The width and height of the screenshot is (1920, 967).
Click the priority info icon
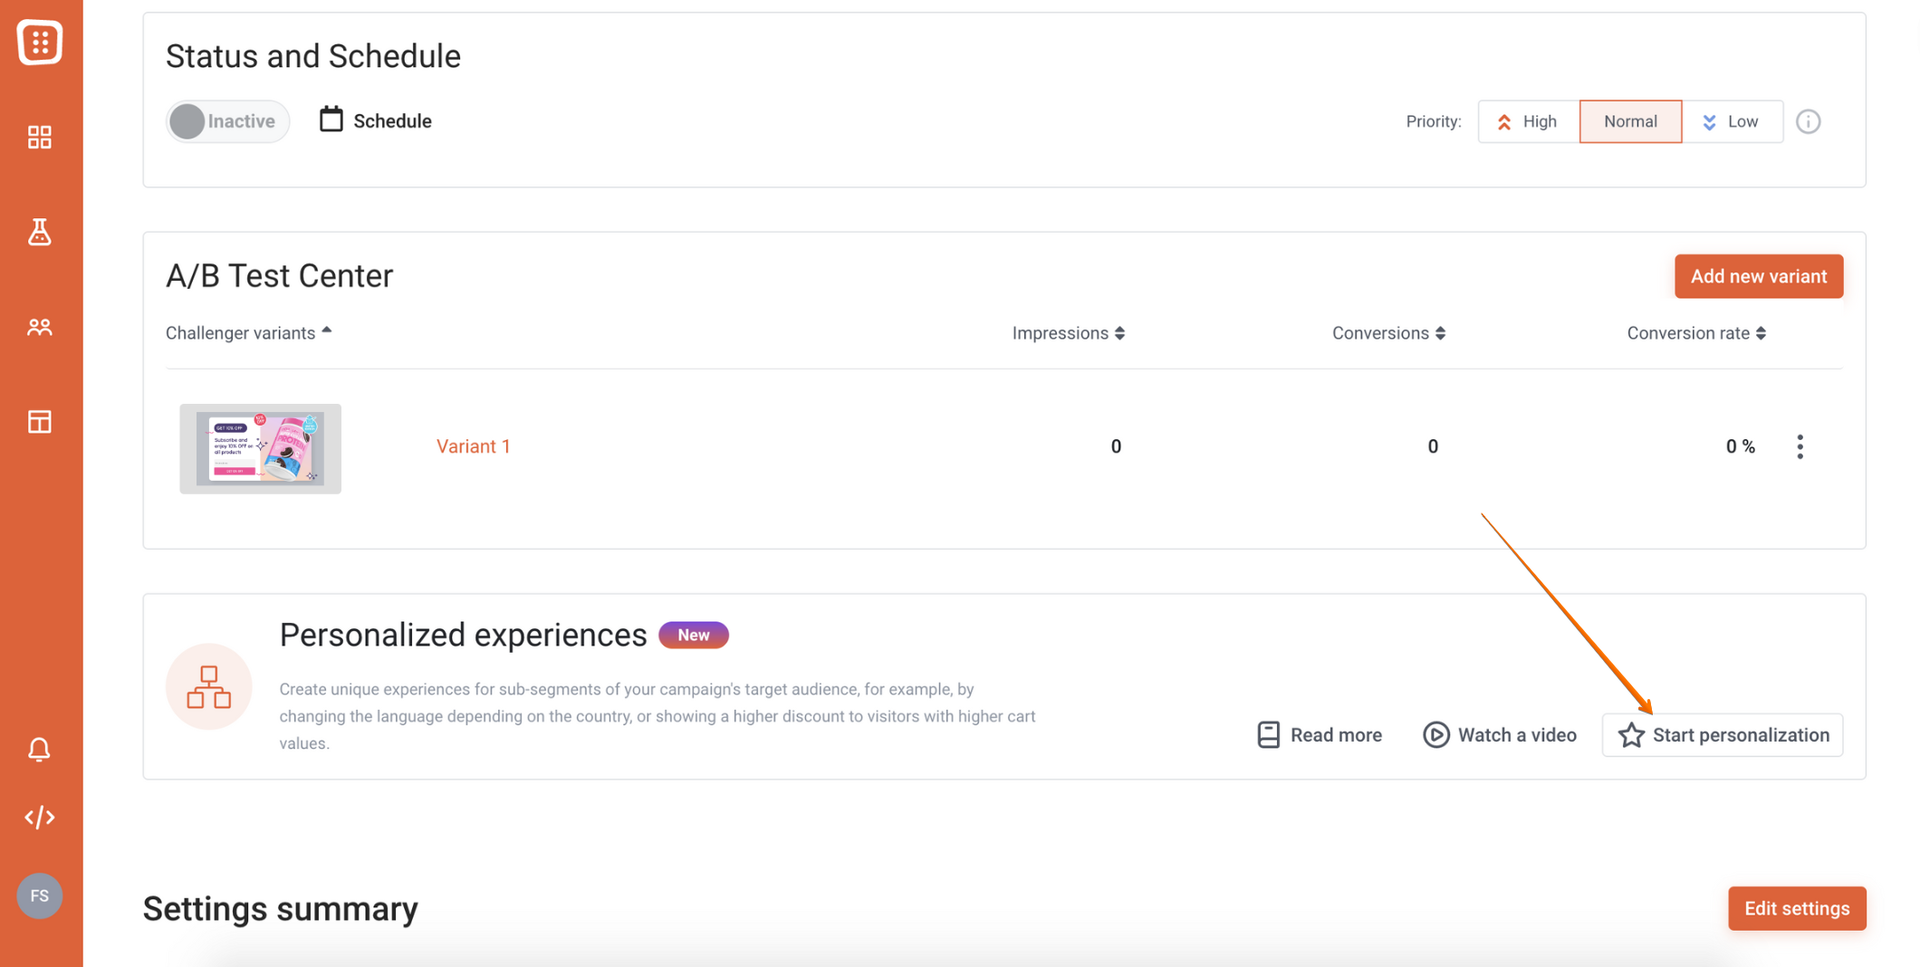(1808, 122)
